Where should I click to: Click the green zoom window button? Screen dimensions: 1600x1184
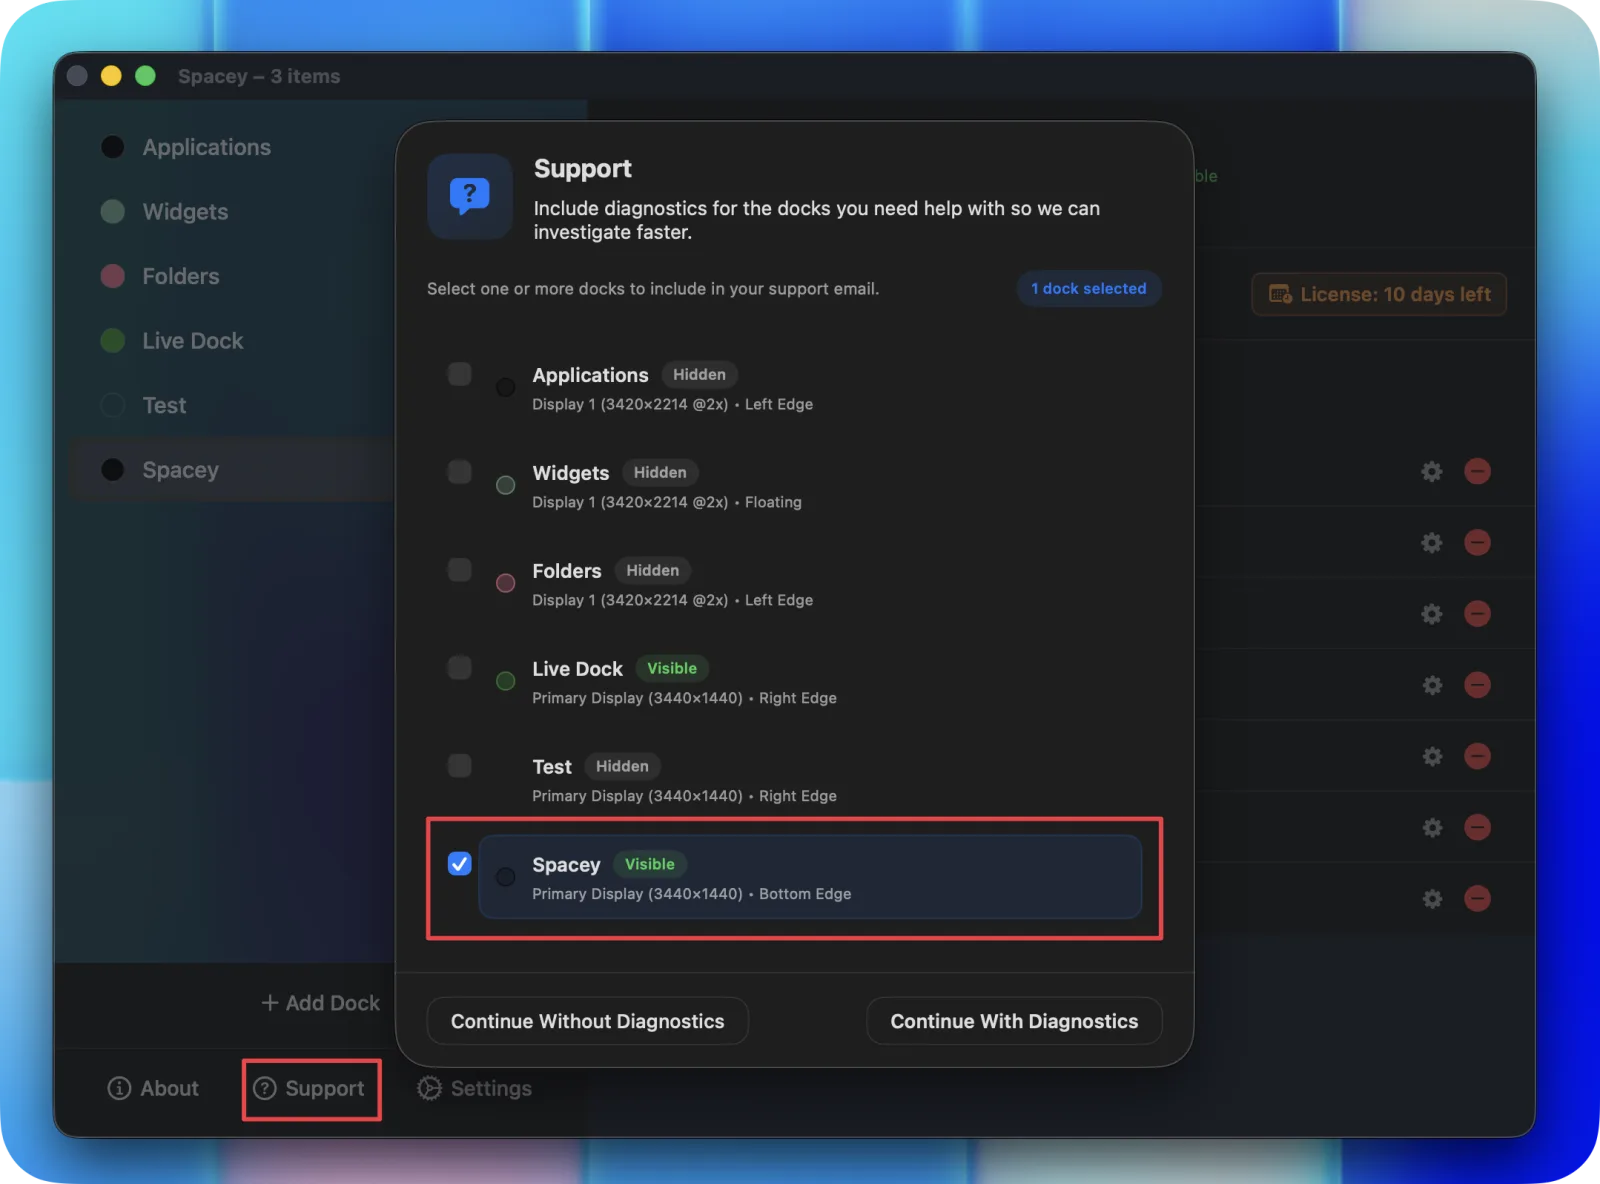[x=145, y=76]
